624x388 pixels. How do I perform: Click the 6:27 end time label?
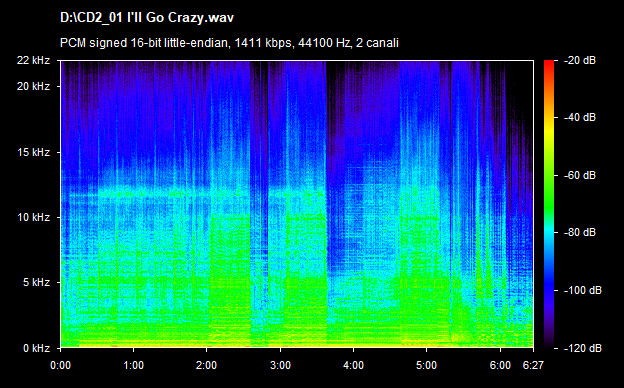click(533, 365)
